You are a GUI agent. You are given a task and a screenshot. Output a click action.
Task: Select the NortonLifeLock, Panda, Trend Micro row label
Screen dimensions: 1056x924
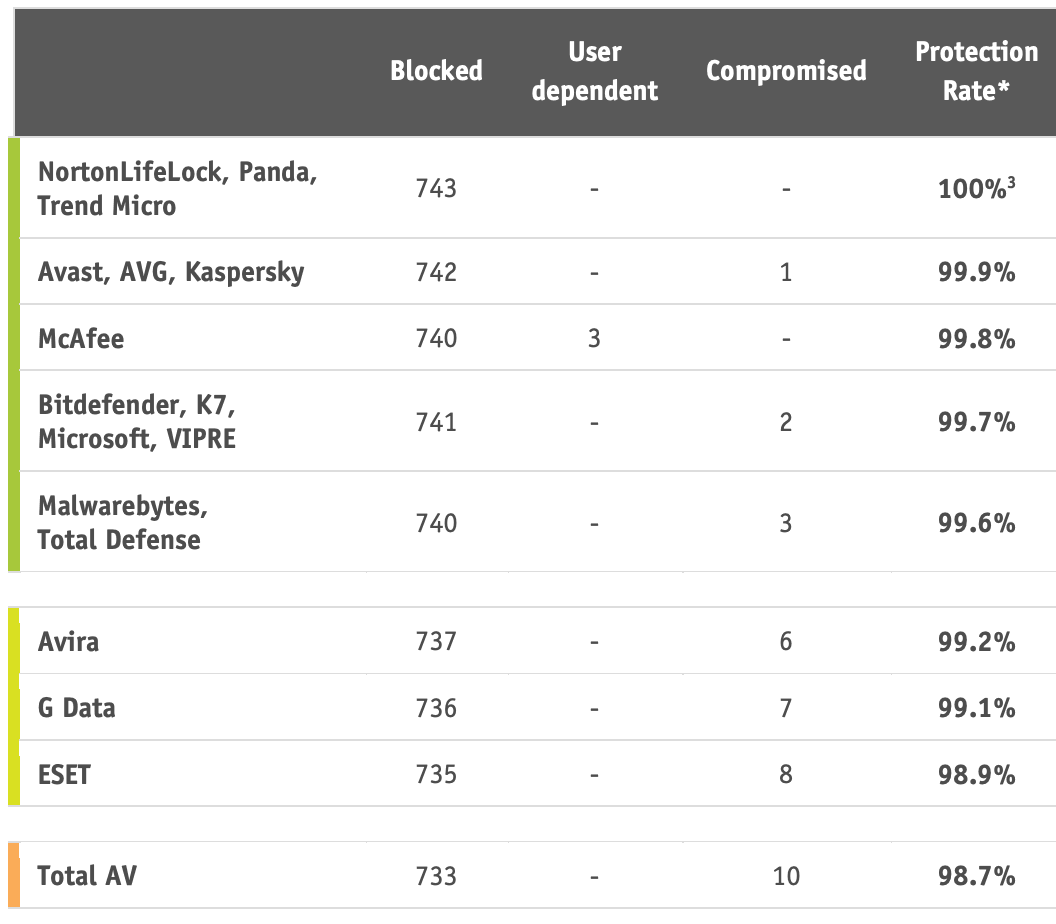(x=177, y=188)
